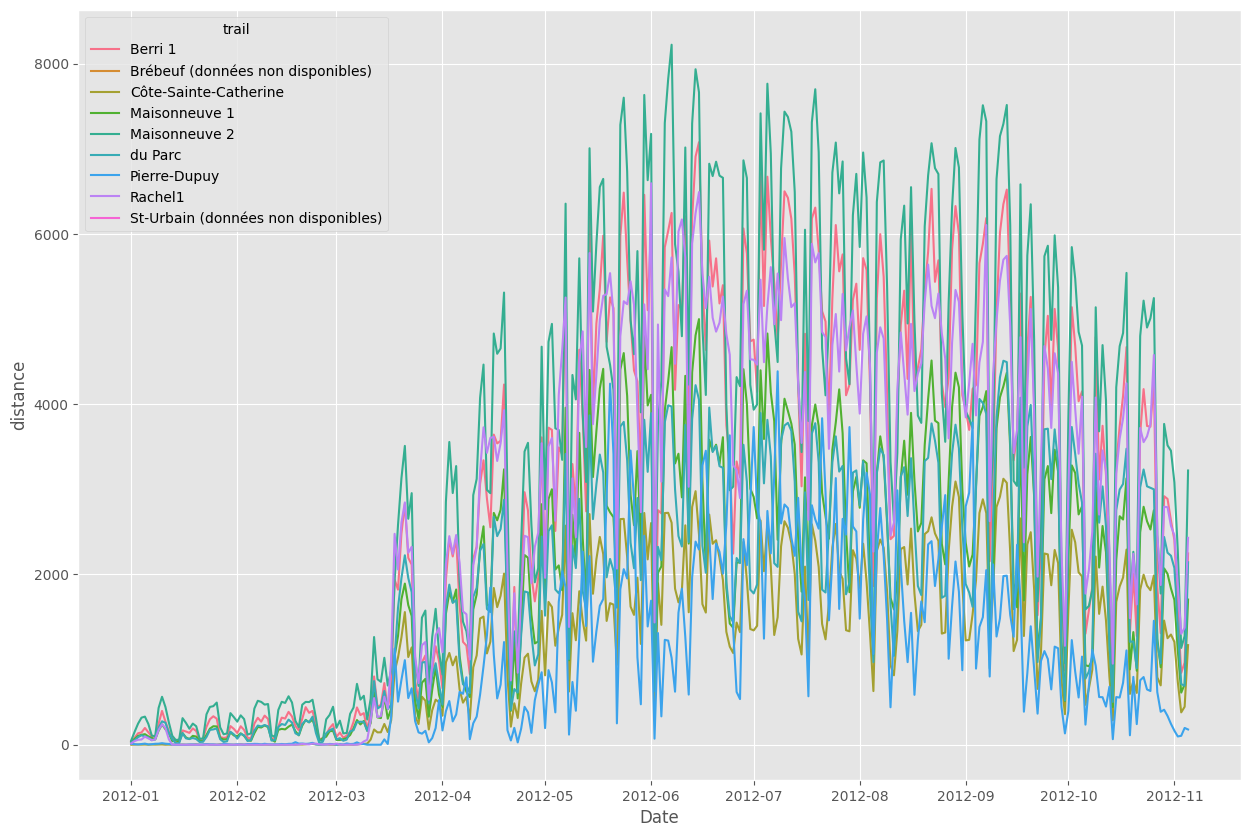Click the 'trail' legend title

coord(236,30)
